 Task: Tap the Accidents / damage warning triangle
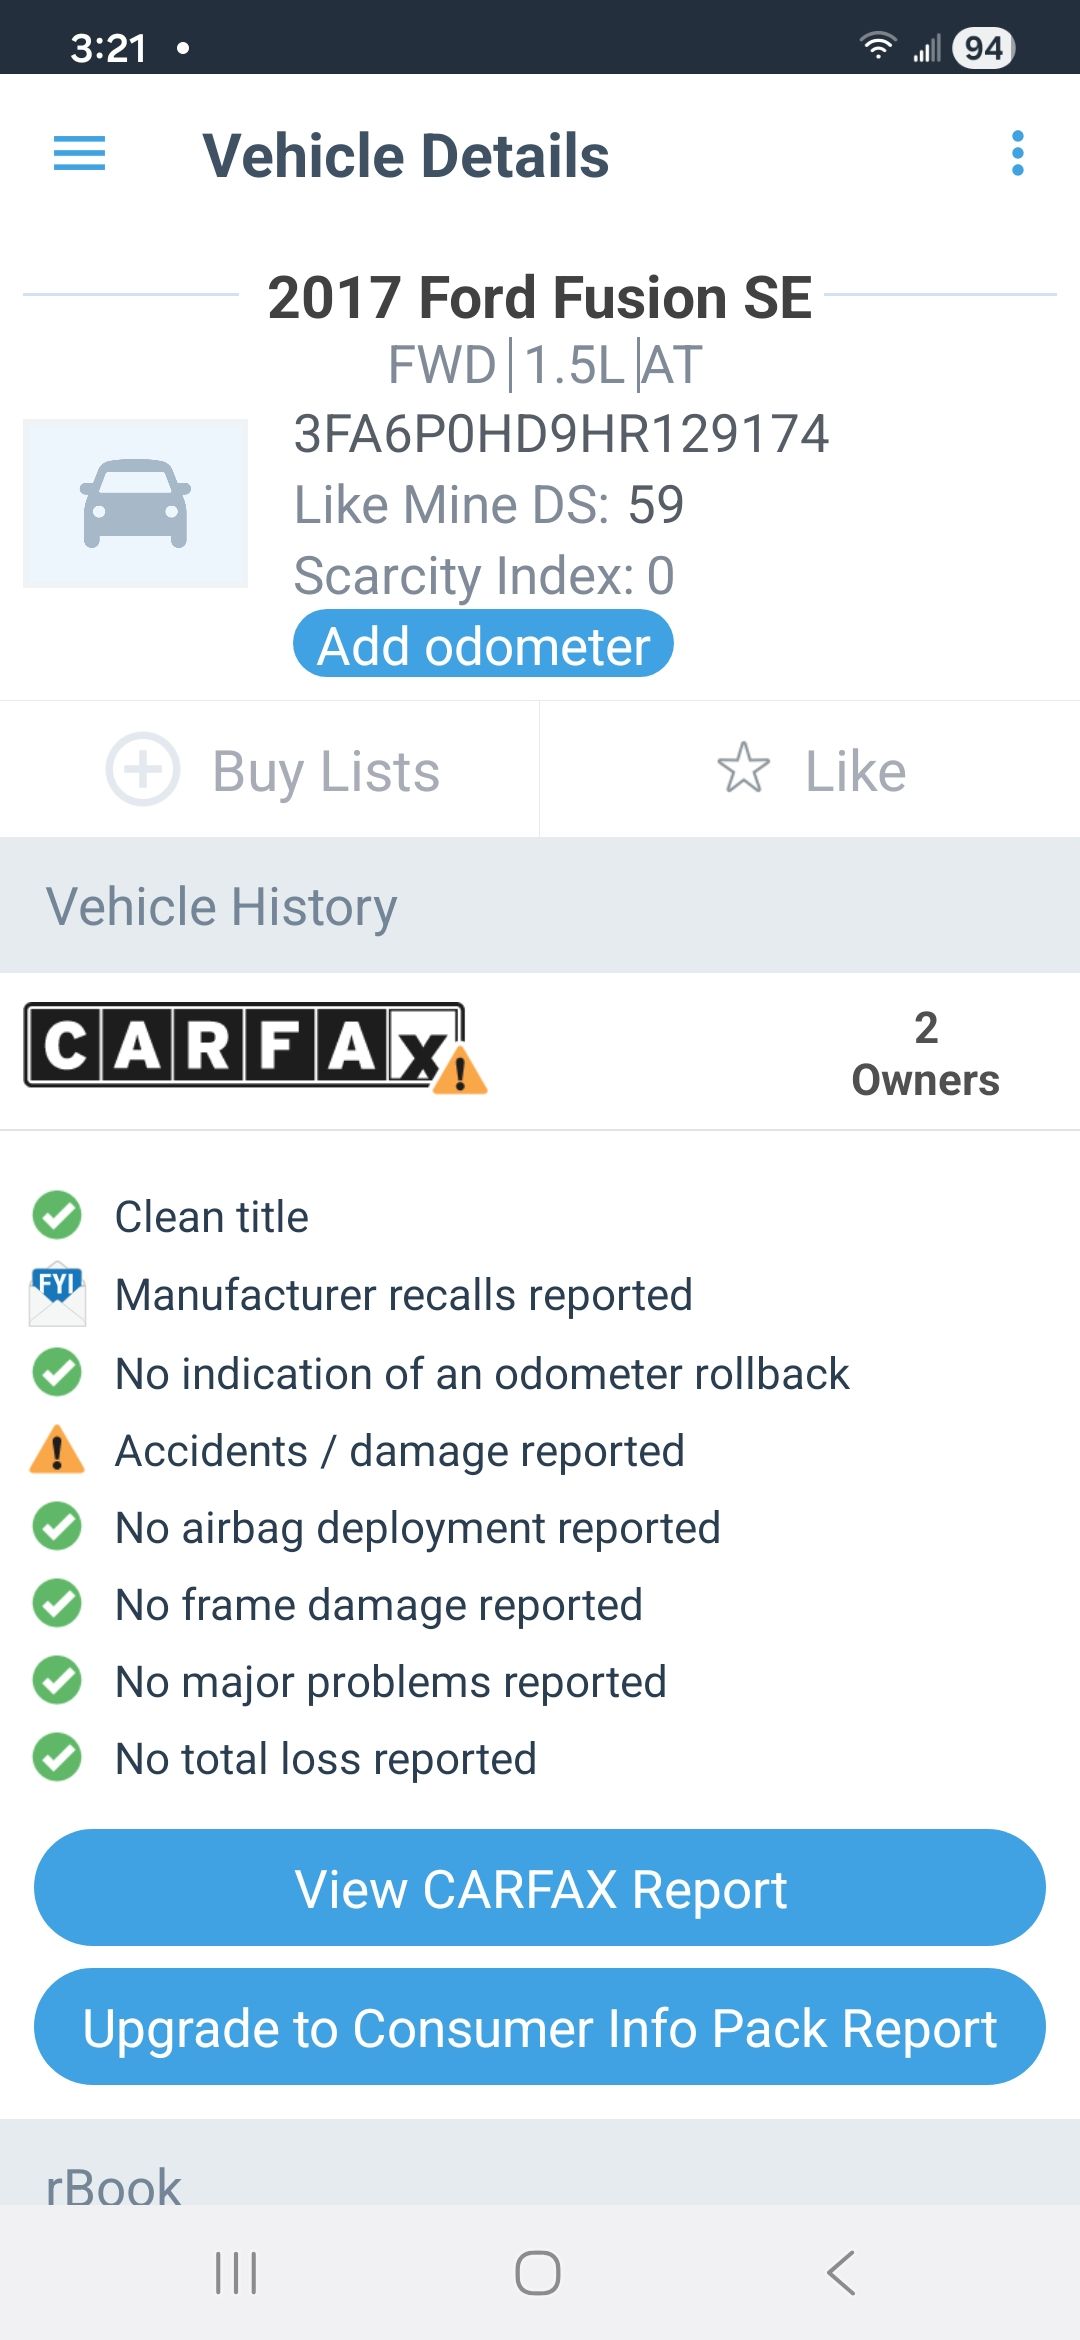(x=57, y=1450)
